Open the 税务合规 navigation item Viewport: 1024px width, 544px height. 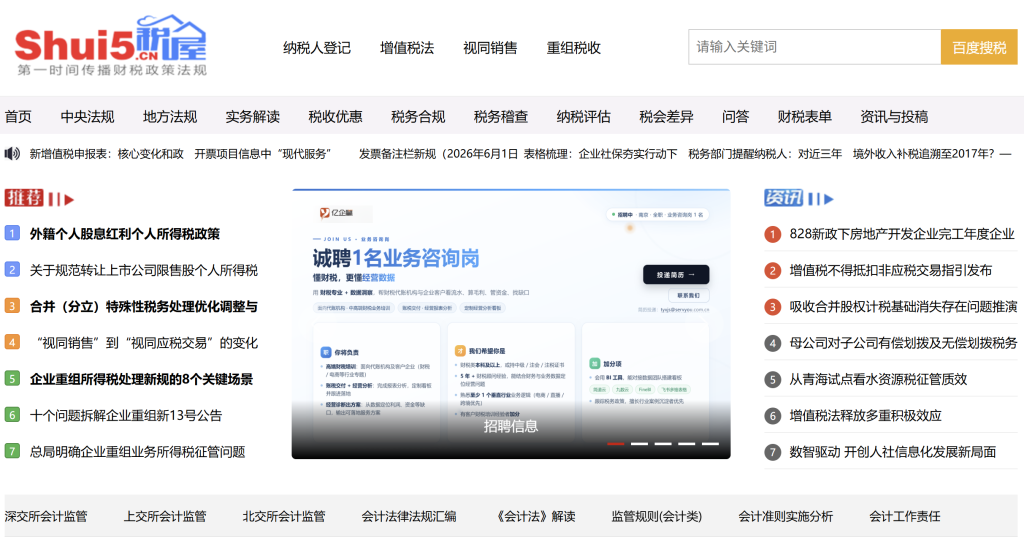click(x=418, y=117)
